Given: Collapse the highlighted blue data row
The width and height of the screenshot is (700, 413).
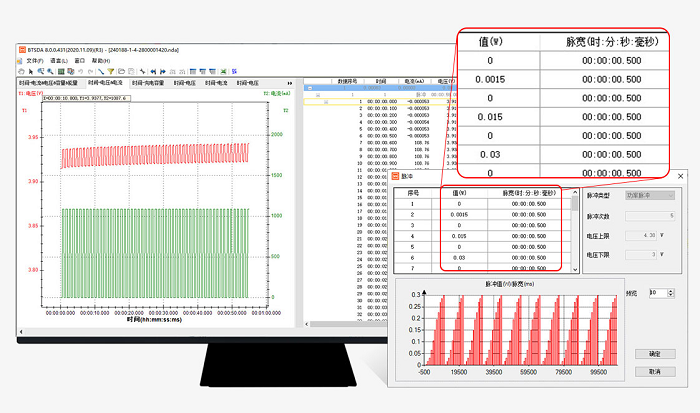Looking at the screenshot, I should pyautogui.click(x=310, y=88).
